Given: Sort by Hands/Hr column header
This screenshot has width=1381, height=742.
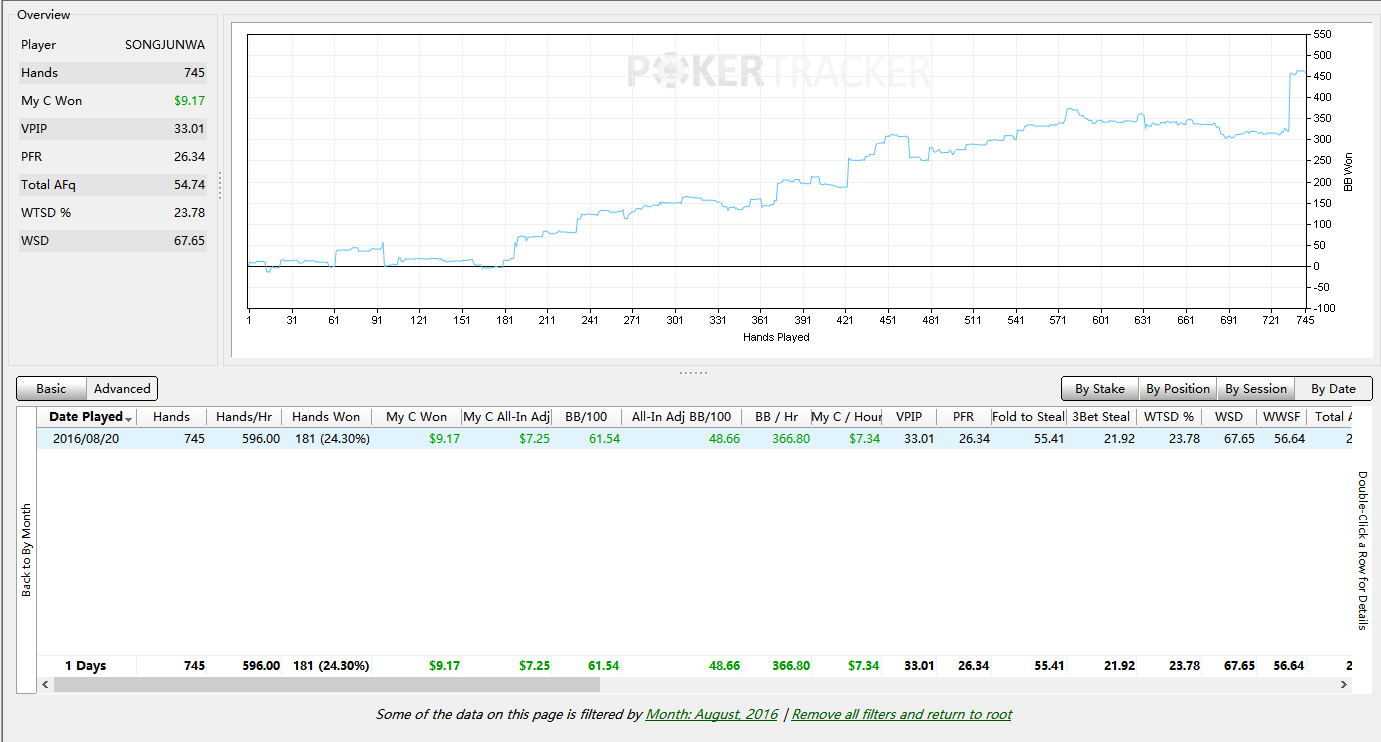Looking at the screenshot, I should click(243, 417).
